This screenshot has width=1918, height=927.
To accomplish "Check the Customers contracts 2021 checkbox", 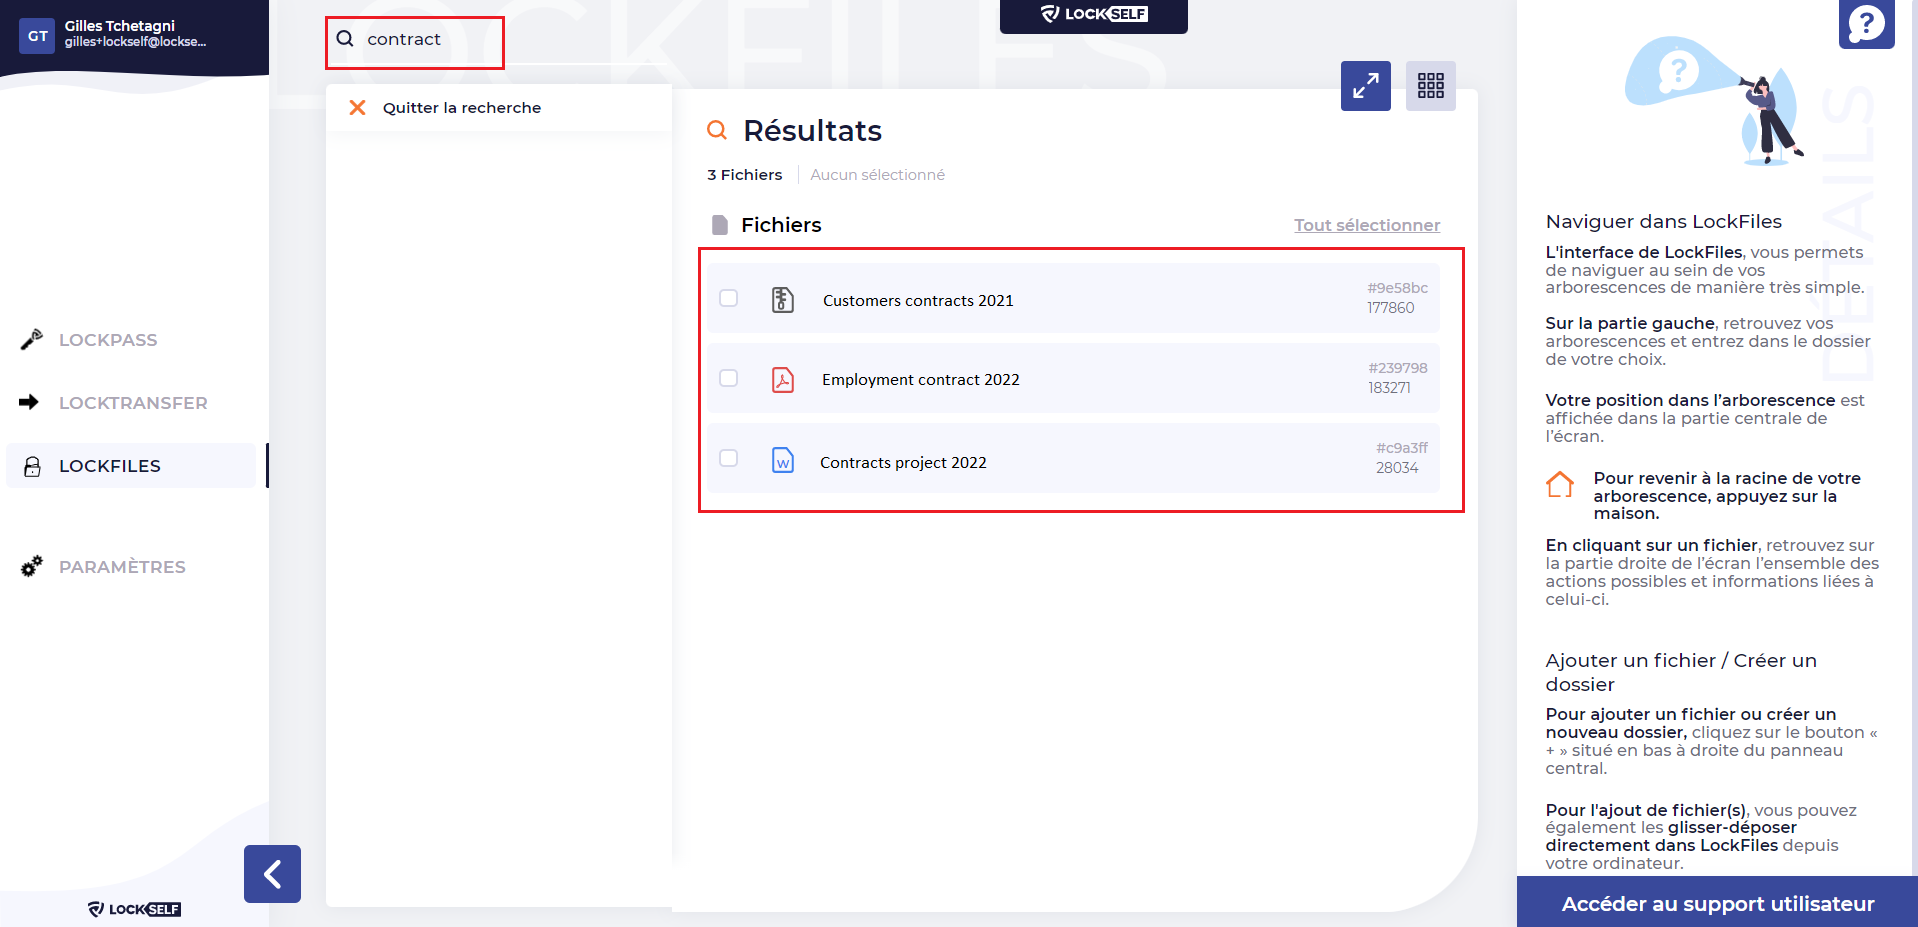I will click(x=729, y=298).
